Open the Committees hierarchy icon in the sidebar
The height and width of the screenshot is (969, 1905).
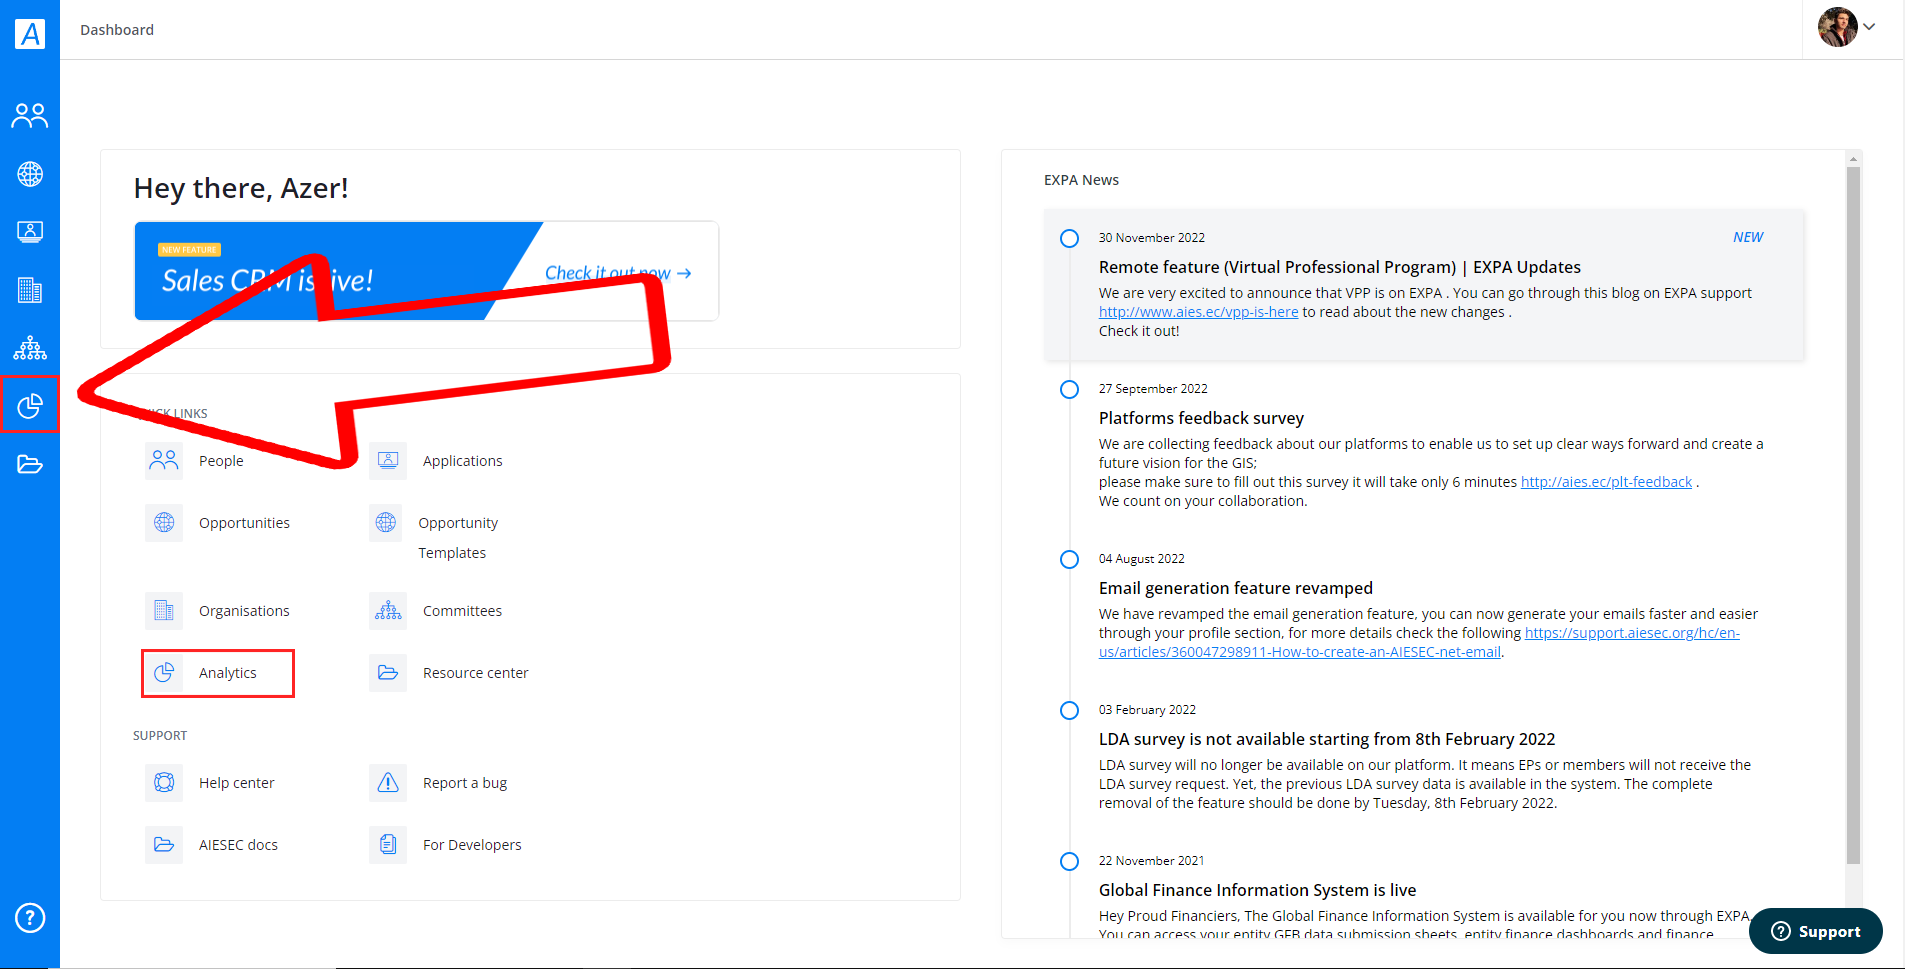(x=30, y=348)
